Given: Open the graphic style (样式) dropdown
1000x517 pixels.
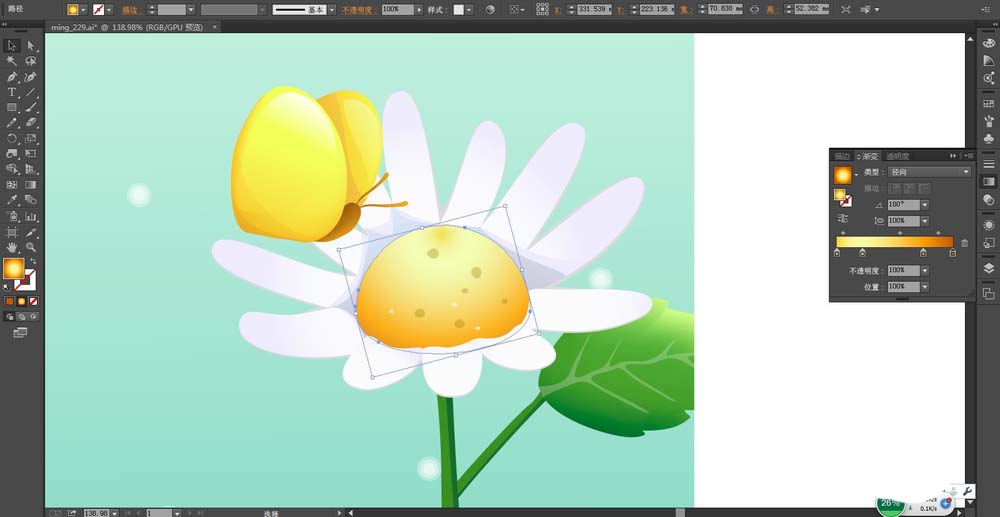Looking at the screenshot, I should (x=469, y=10).
